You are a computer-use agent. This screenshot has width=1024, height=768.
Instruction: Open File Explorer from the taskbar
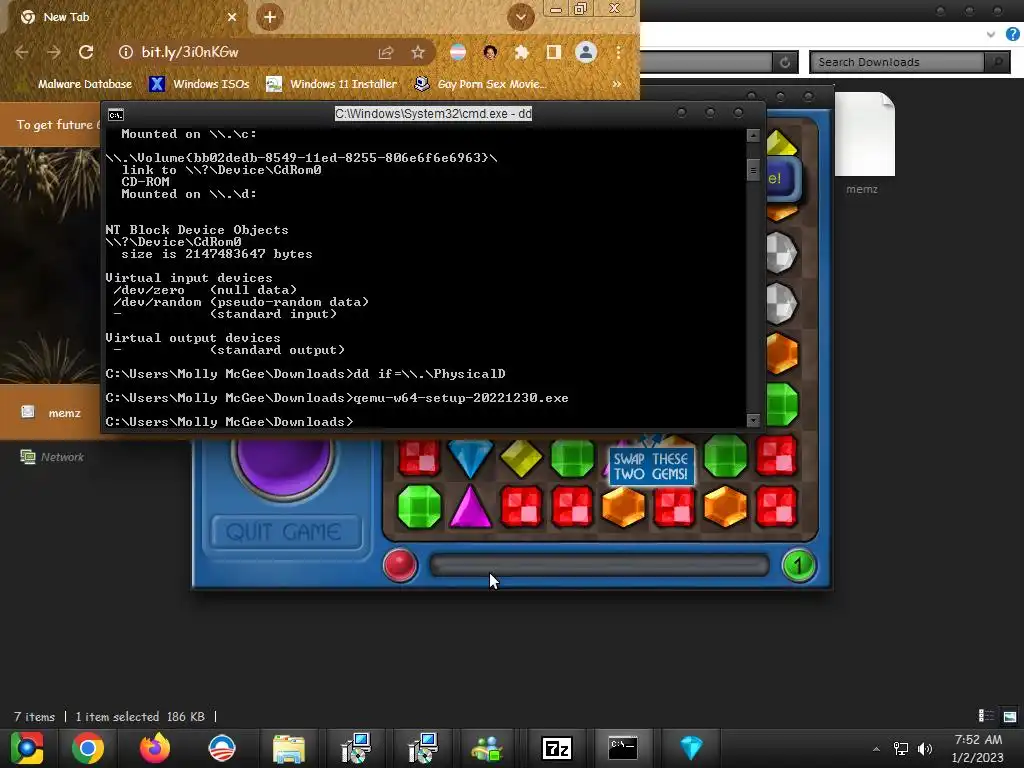289,748
